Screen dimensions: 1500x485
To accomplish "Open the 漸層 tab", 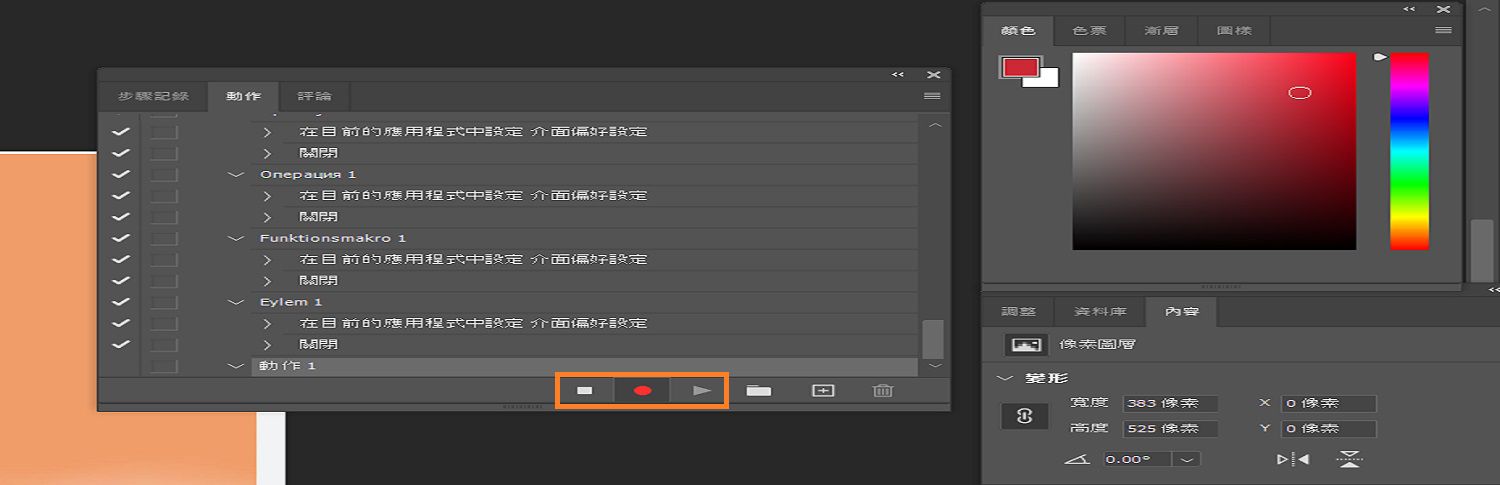I will click(x=1161, y=31).
